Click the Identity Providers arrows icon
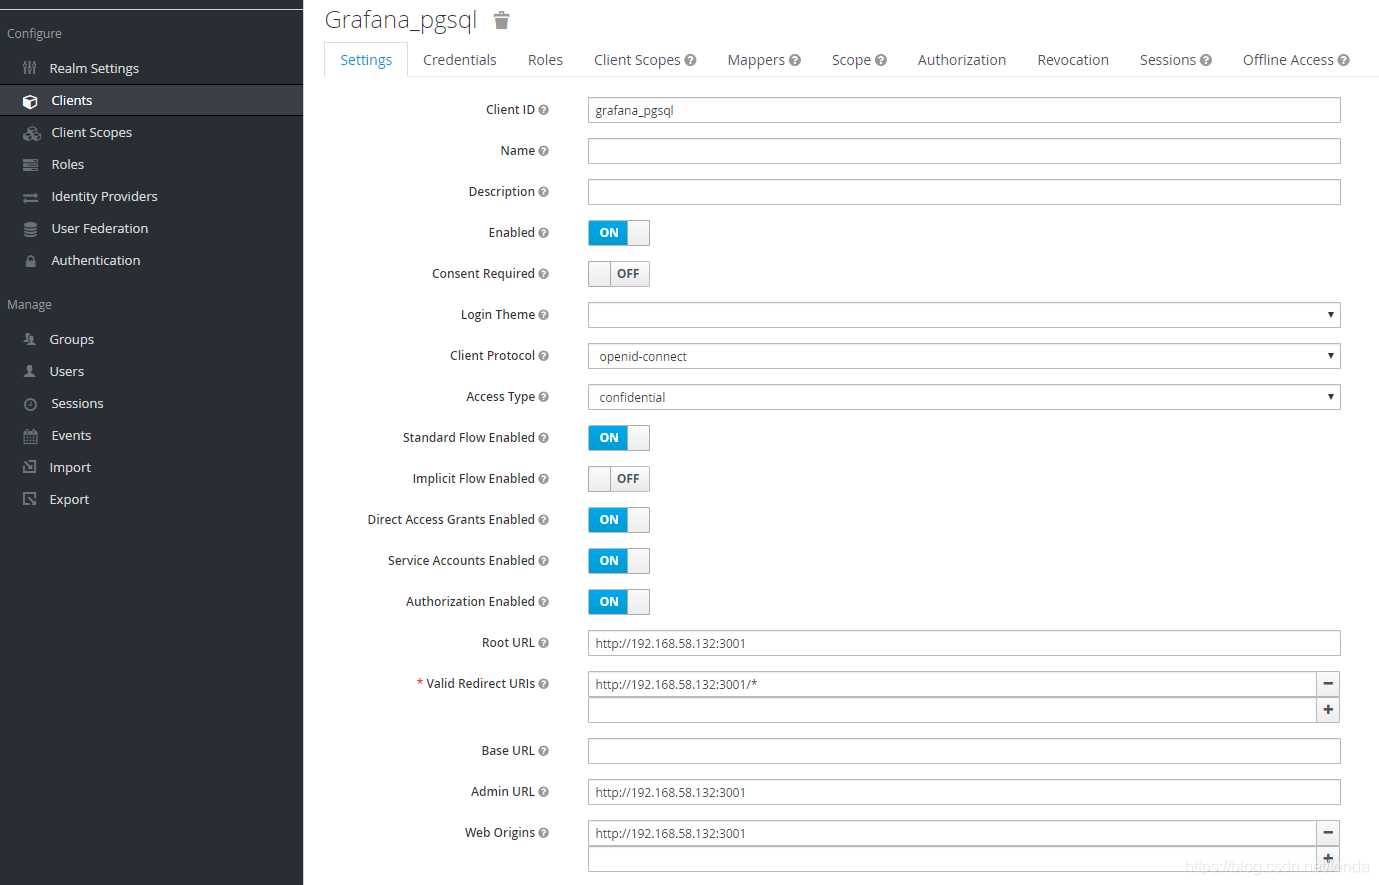1379x885 pixels. (31, 197)
